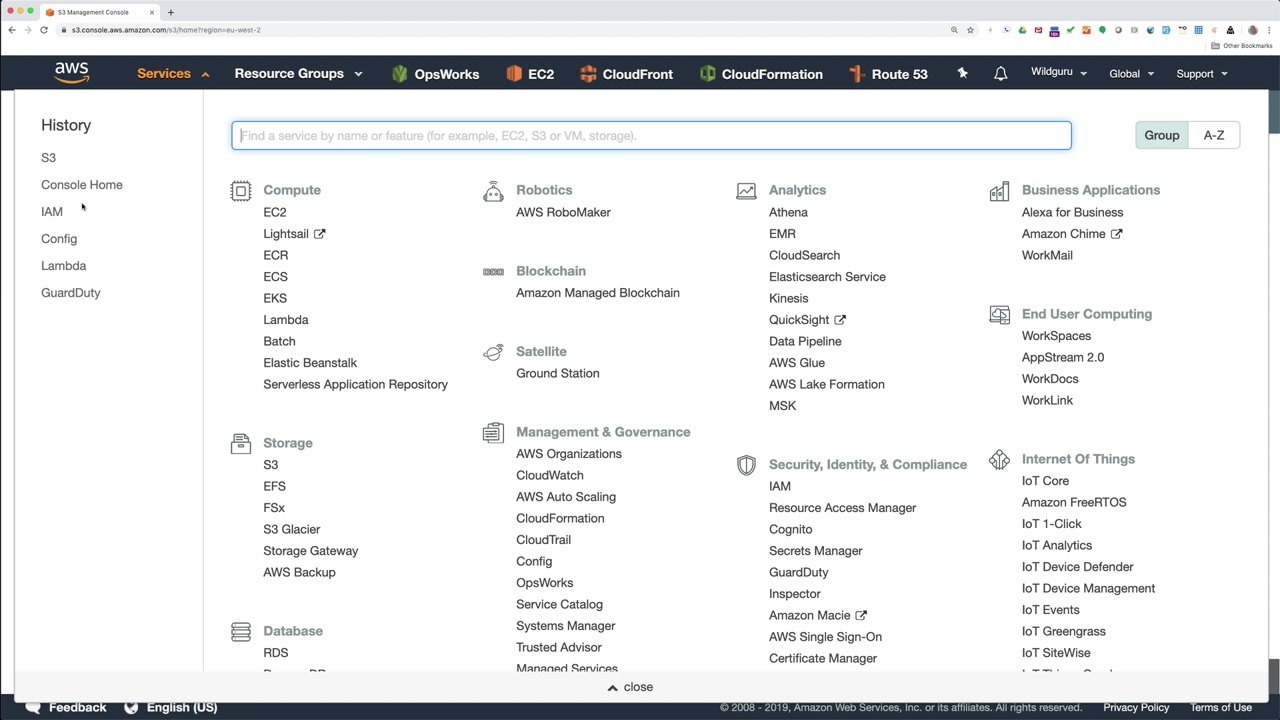Viewport: 1280px width, 720px height.
Task: Open S3 from History
Action: pos(48,158)
